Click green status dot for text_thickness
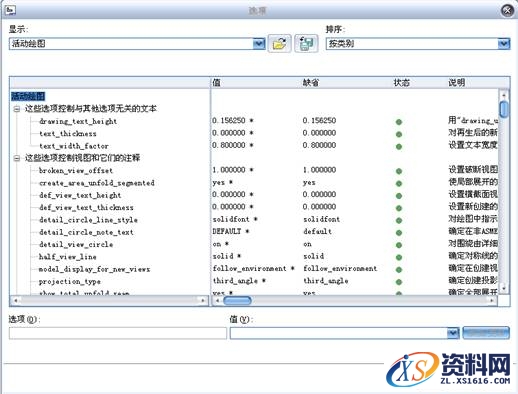 pyautogui.click(x=398, y=134)
